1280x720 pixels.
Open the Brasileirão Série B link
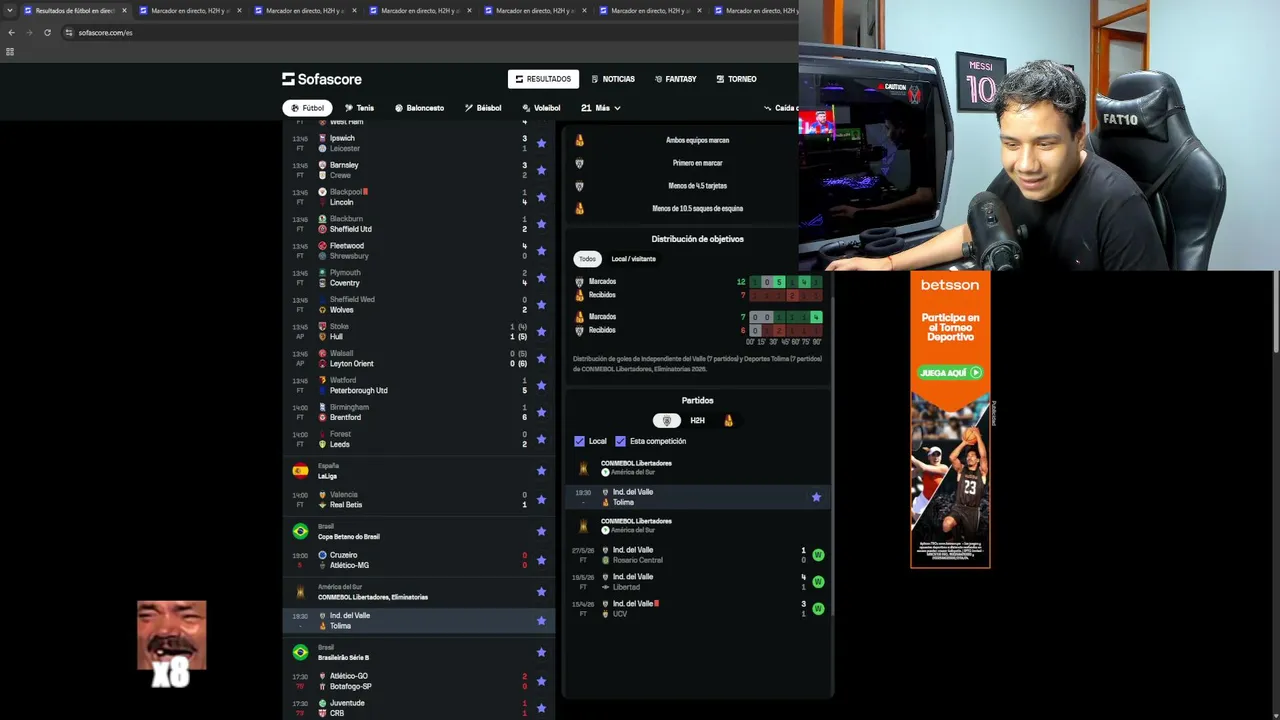343,657
